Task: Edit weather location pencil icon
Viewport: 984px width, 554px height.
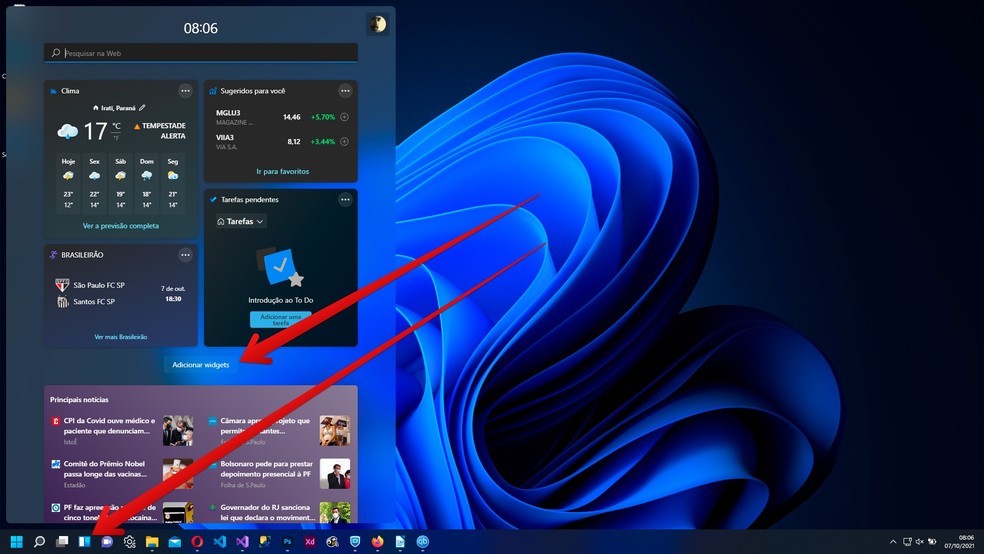Action: coord(142,108)
